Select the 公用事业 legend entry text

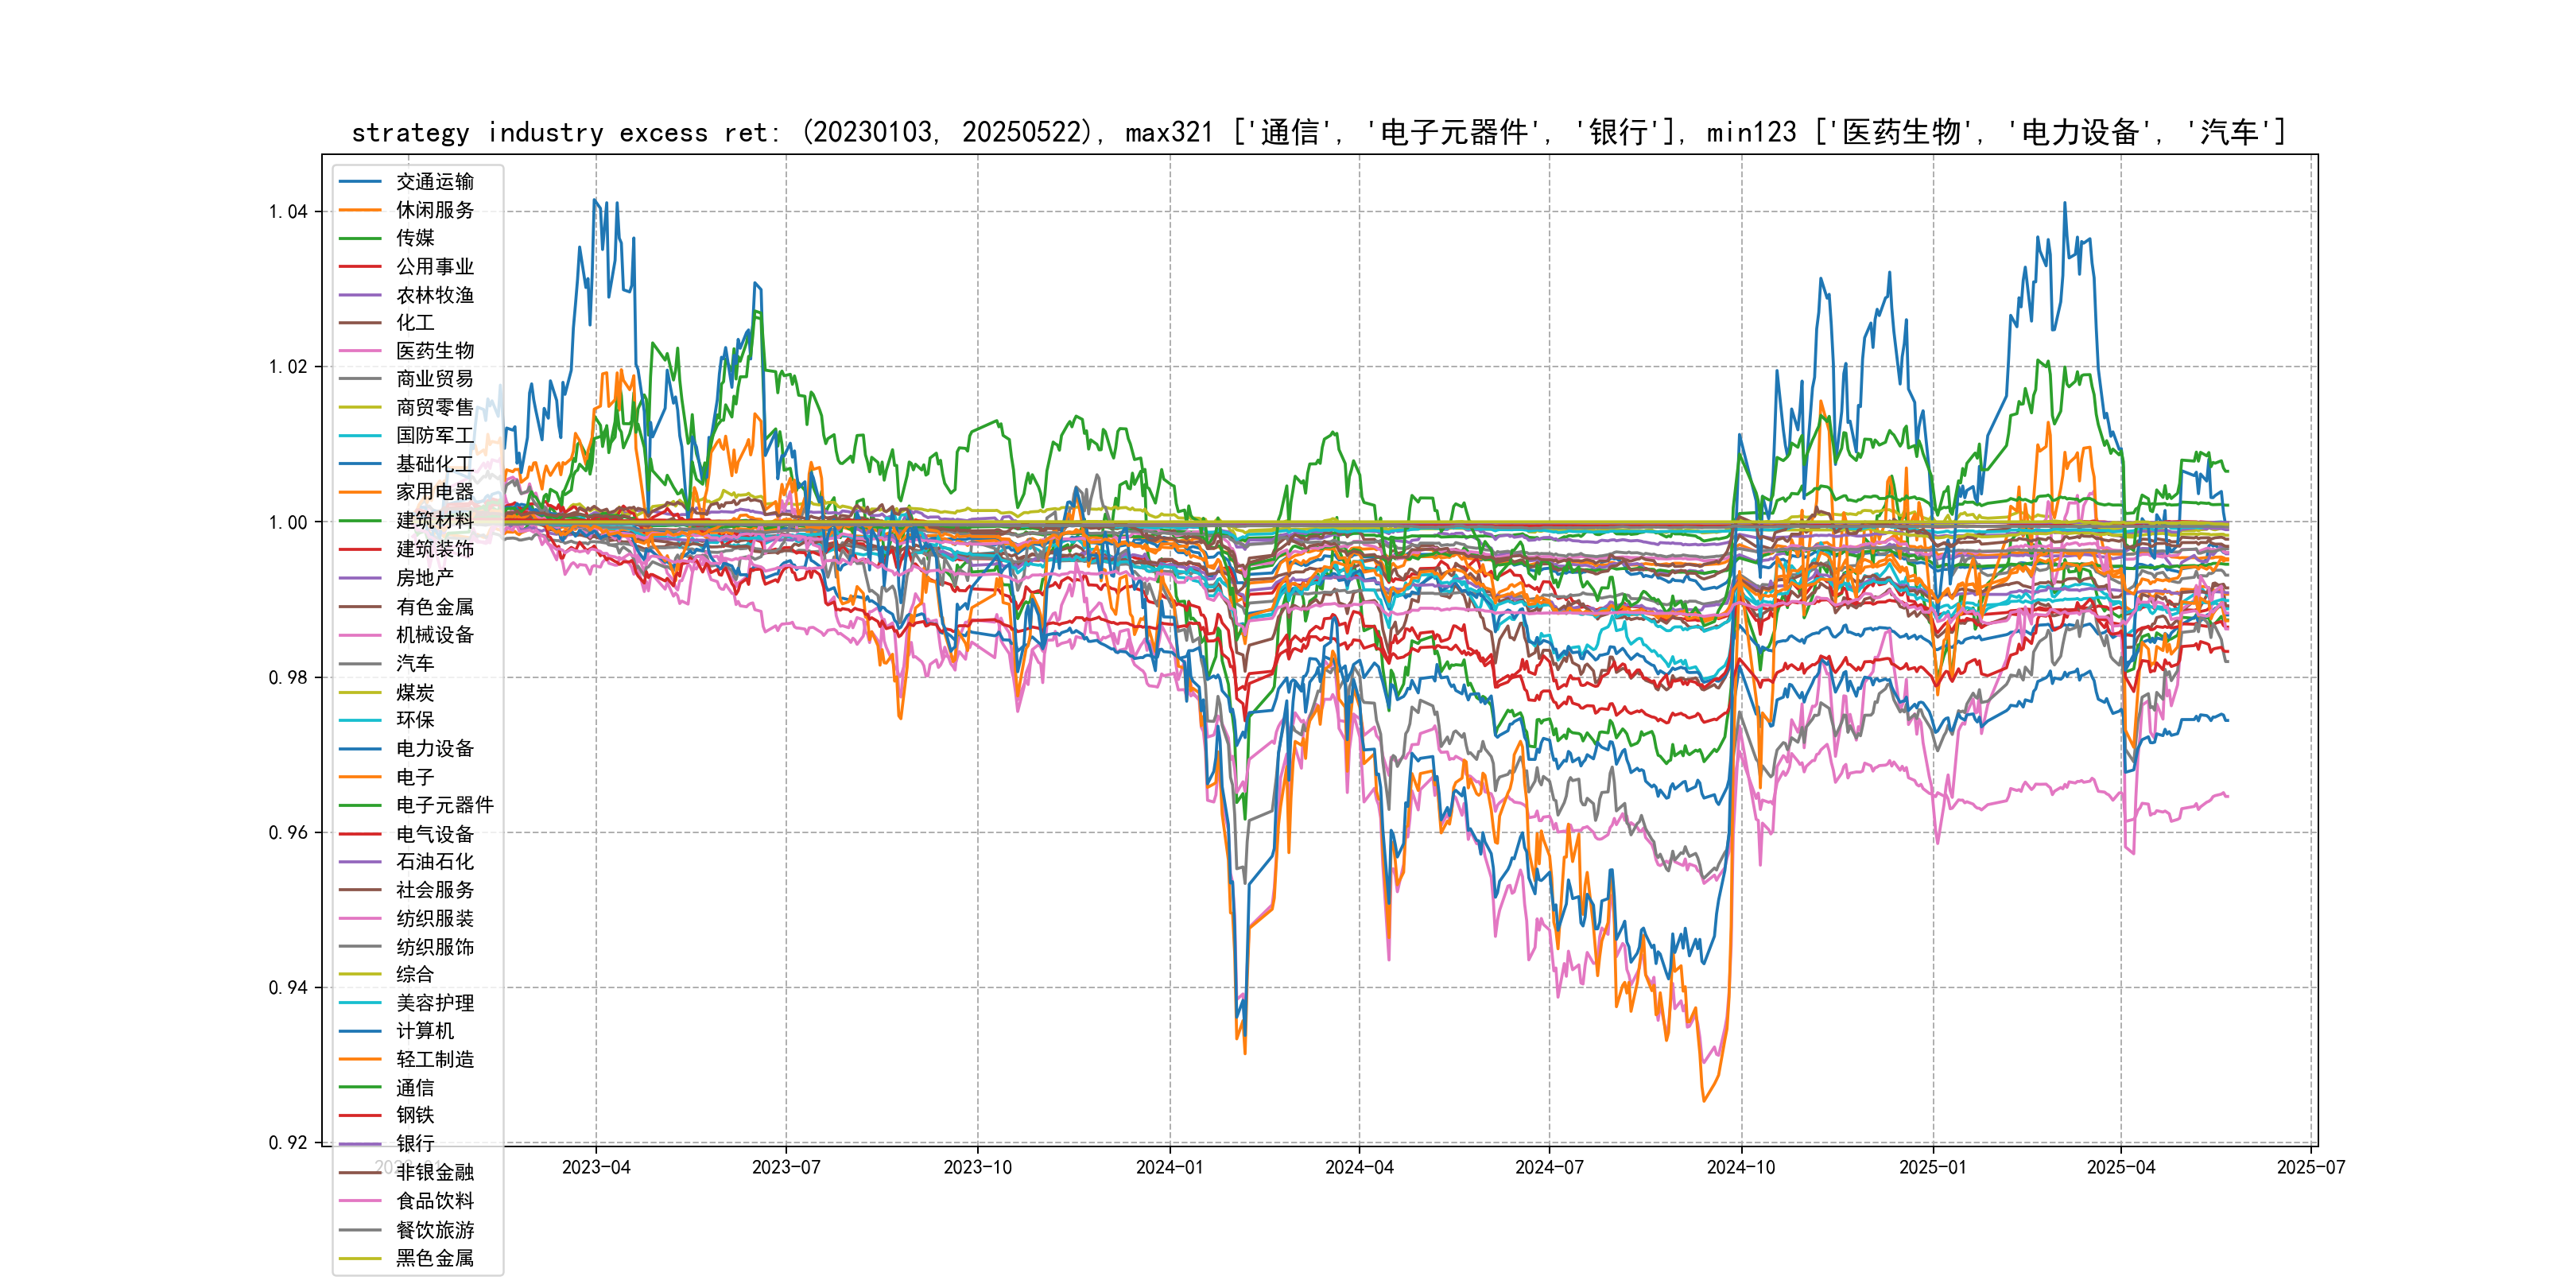tap(434, 267)
